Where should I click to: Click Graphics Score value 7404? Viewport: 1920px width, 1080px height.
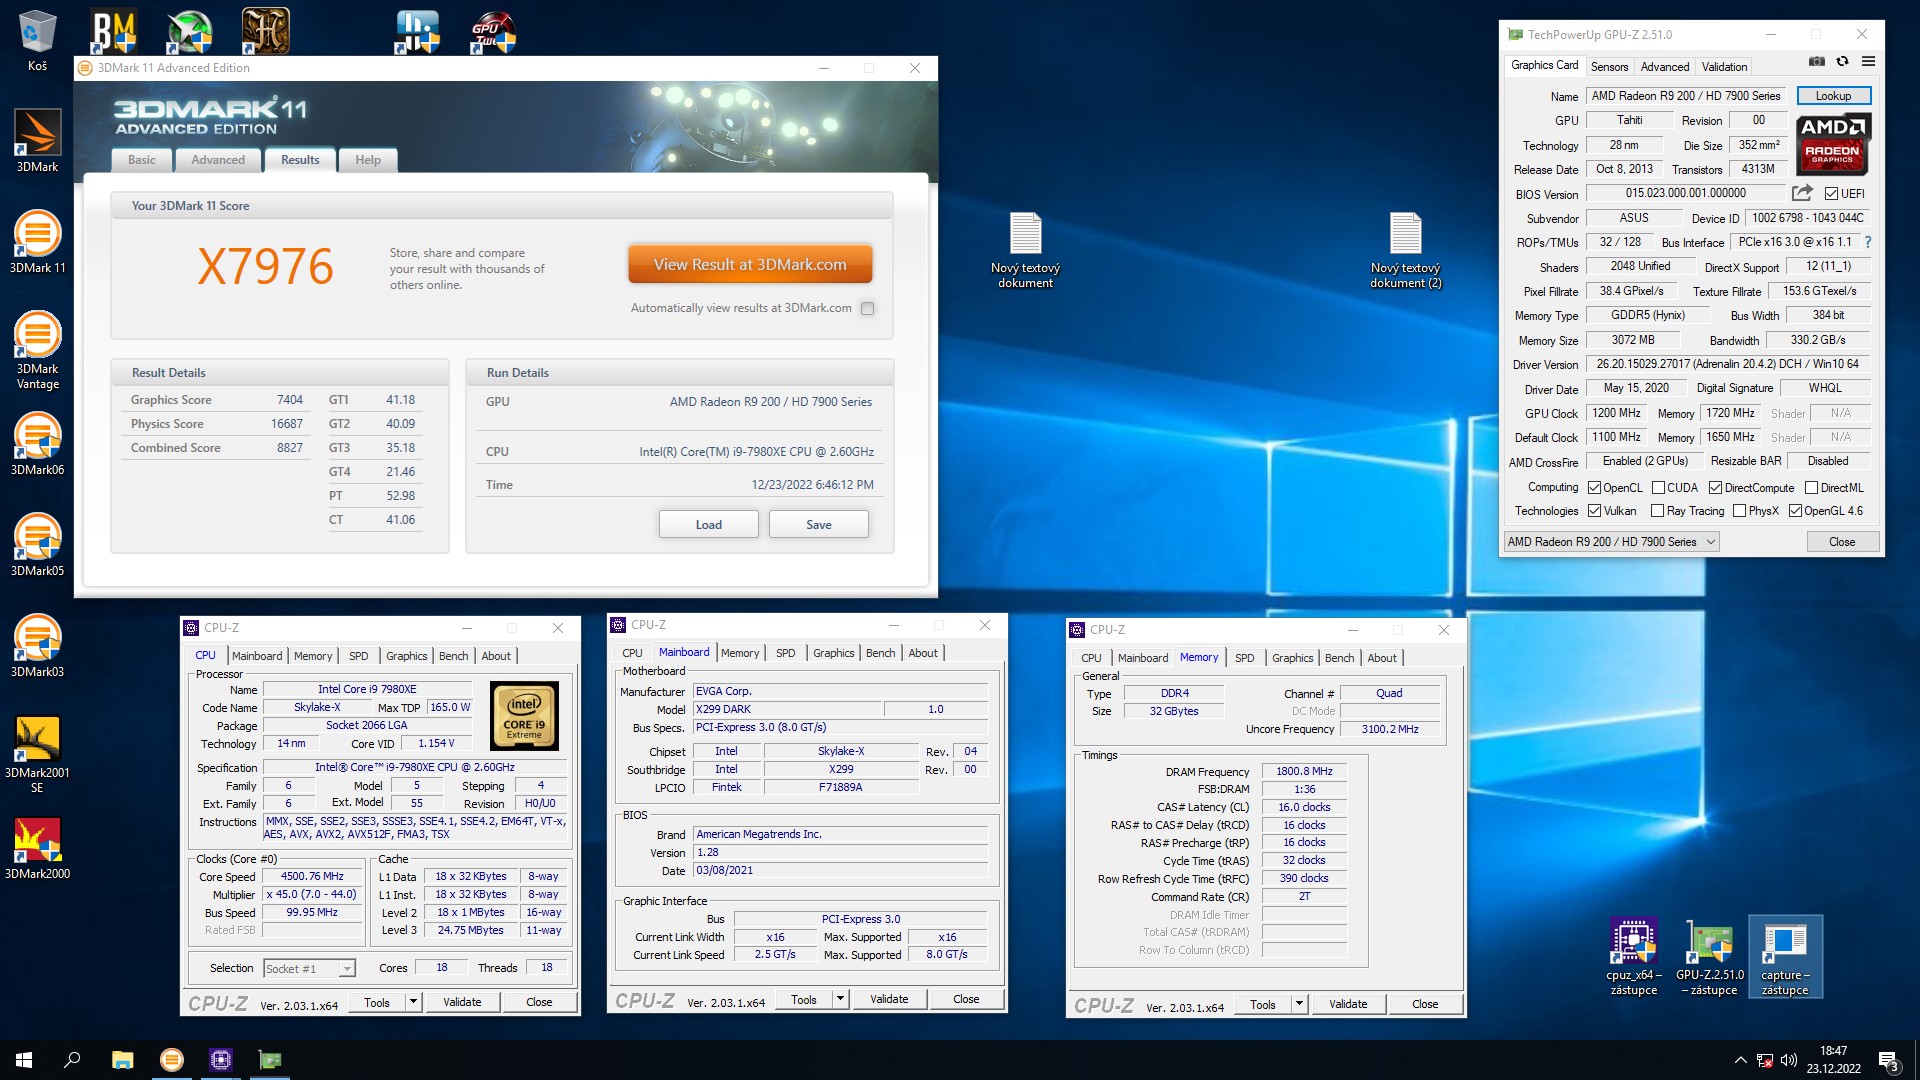pyautogui.click(x=289, y=400)
